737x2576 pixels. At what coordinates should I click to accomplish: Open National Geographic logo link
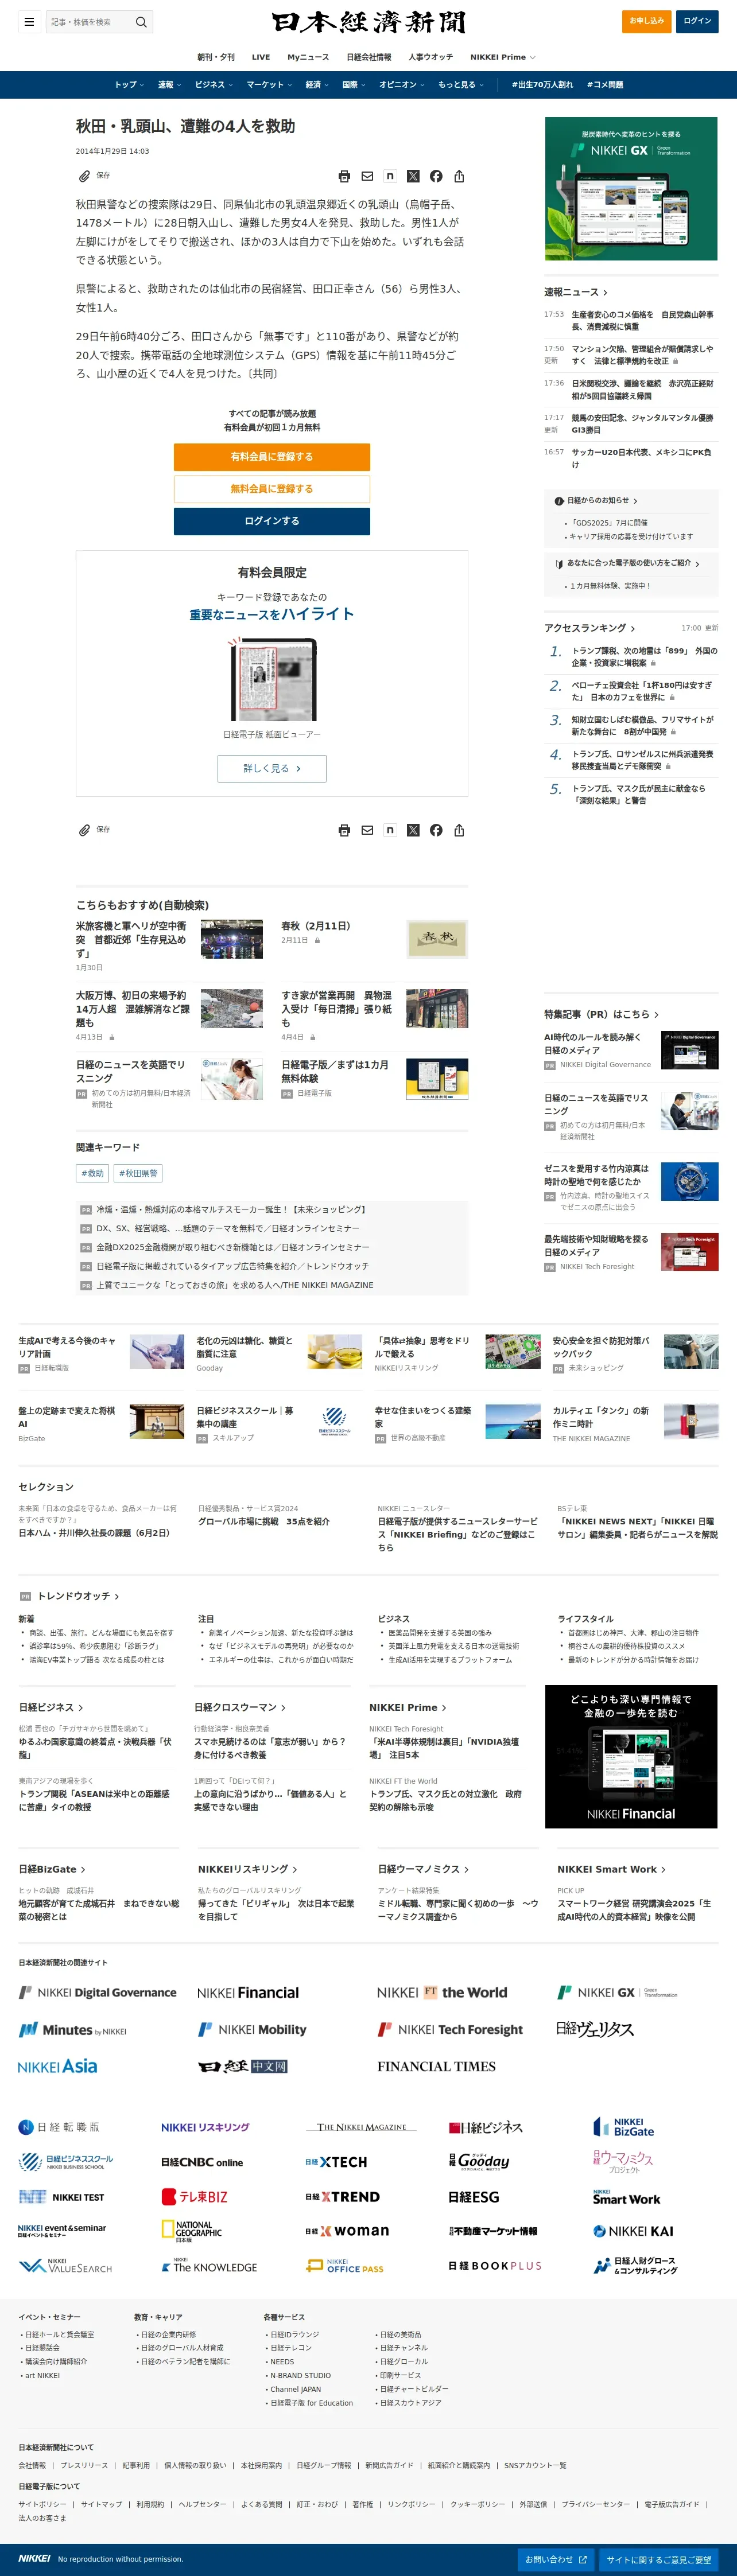[x=192, y=2231]
